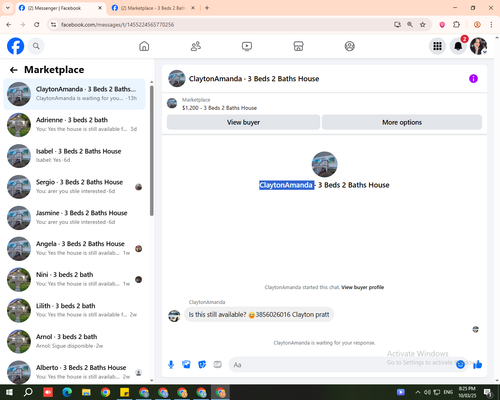Open the Chrome three-dot menu

(x=491, y=25)
